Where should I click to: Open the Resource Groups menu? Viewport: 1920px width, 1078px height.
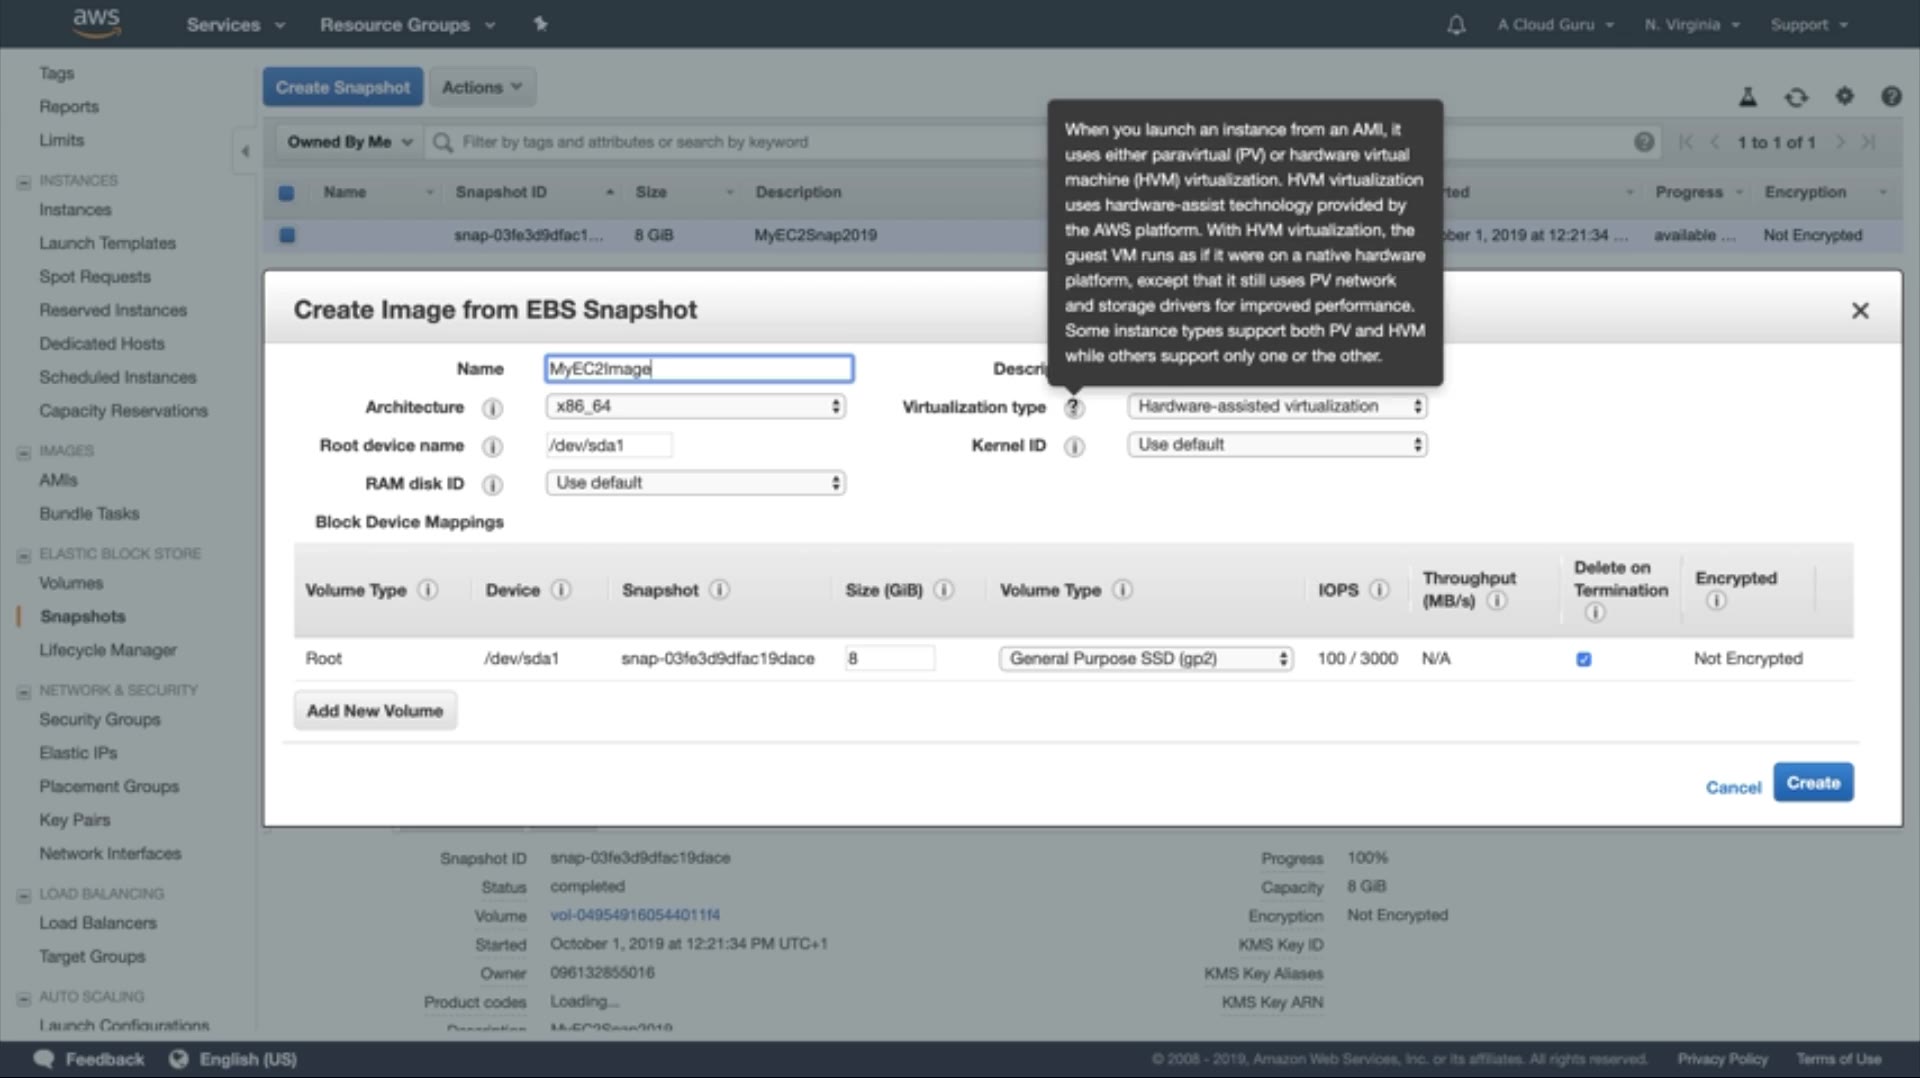point(407,25)
